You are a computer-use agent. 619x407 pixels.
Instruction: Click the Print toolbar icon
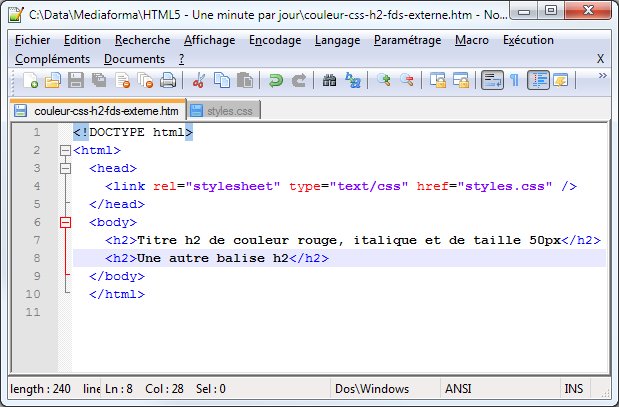168,81
